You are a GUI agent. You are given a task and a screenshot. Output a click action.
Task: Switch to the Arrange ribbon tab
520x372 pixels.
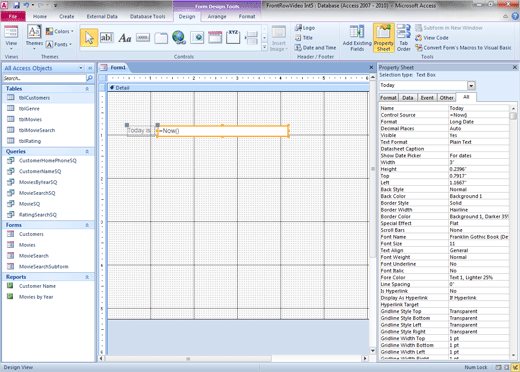coord(217,16)
